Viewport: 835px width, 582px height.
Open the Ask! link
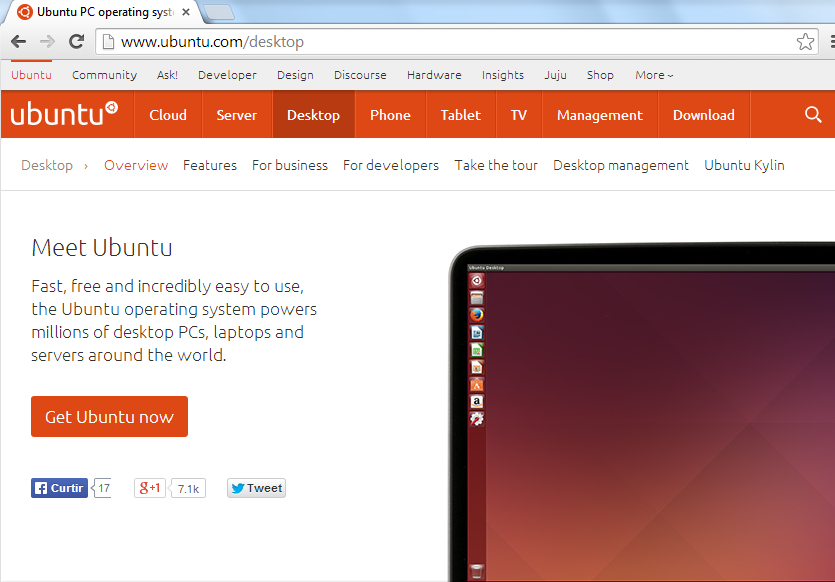click(x=167, y=75)
